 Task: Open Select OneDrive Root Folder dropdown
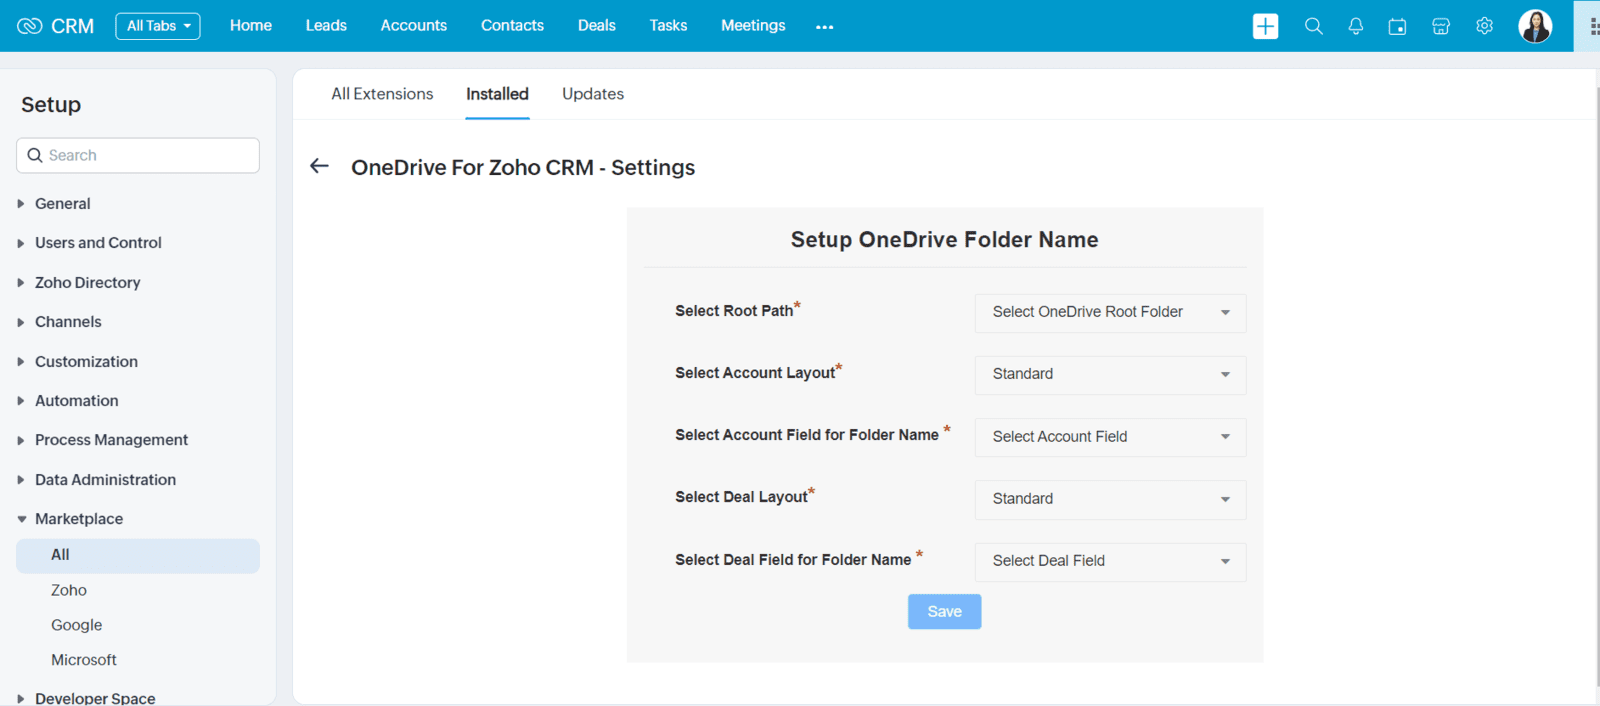[1110, 313]
